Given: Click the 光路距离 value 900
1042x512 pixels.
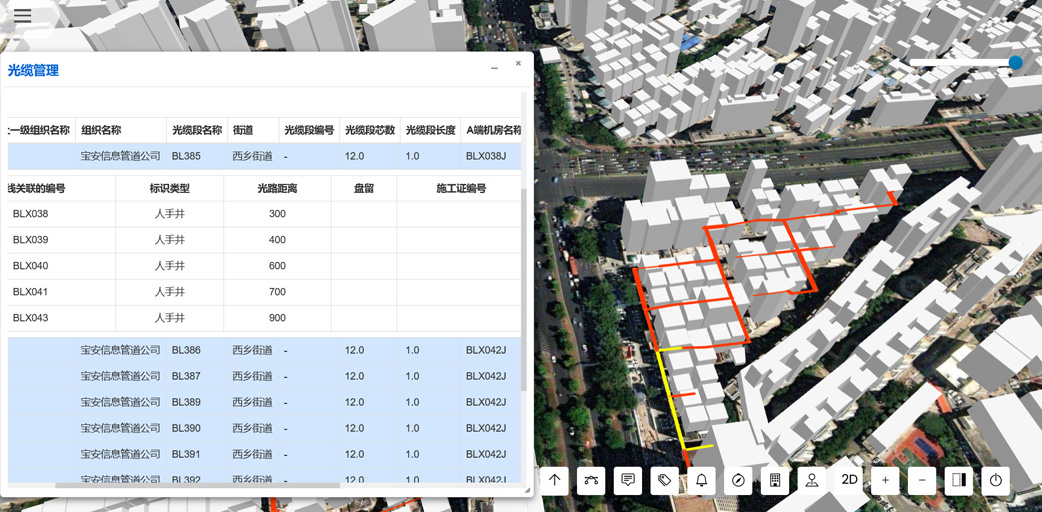Looking at the screenshot, I should (x=277, y=317).
